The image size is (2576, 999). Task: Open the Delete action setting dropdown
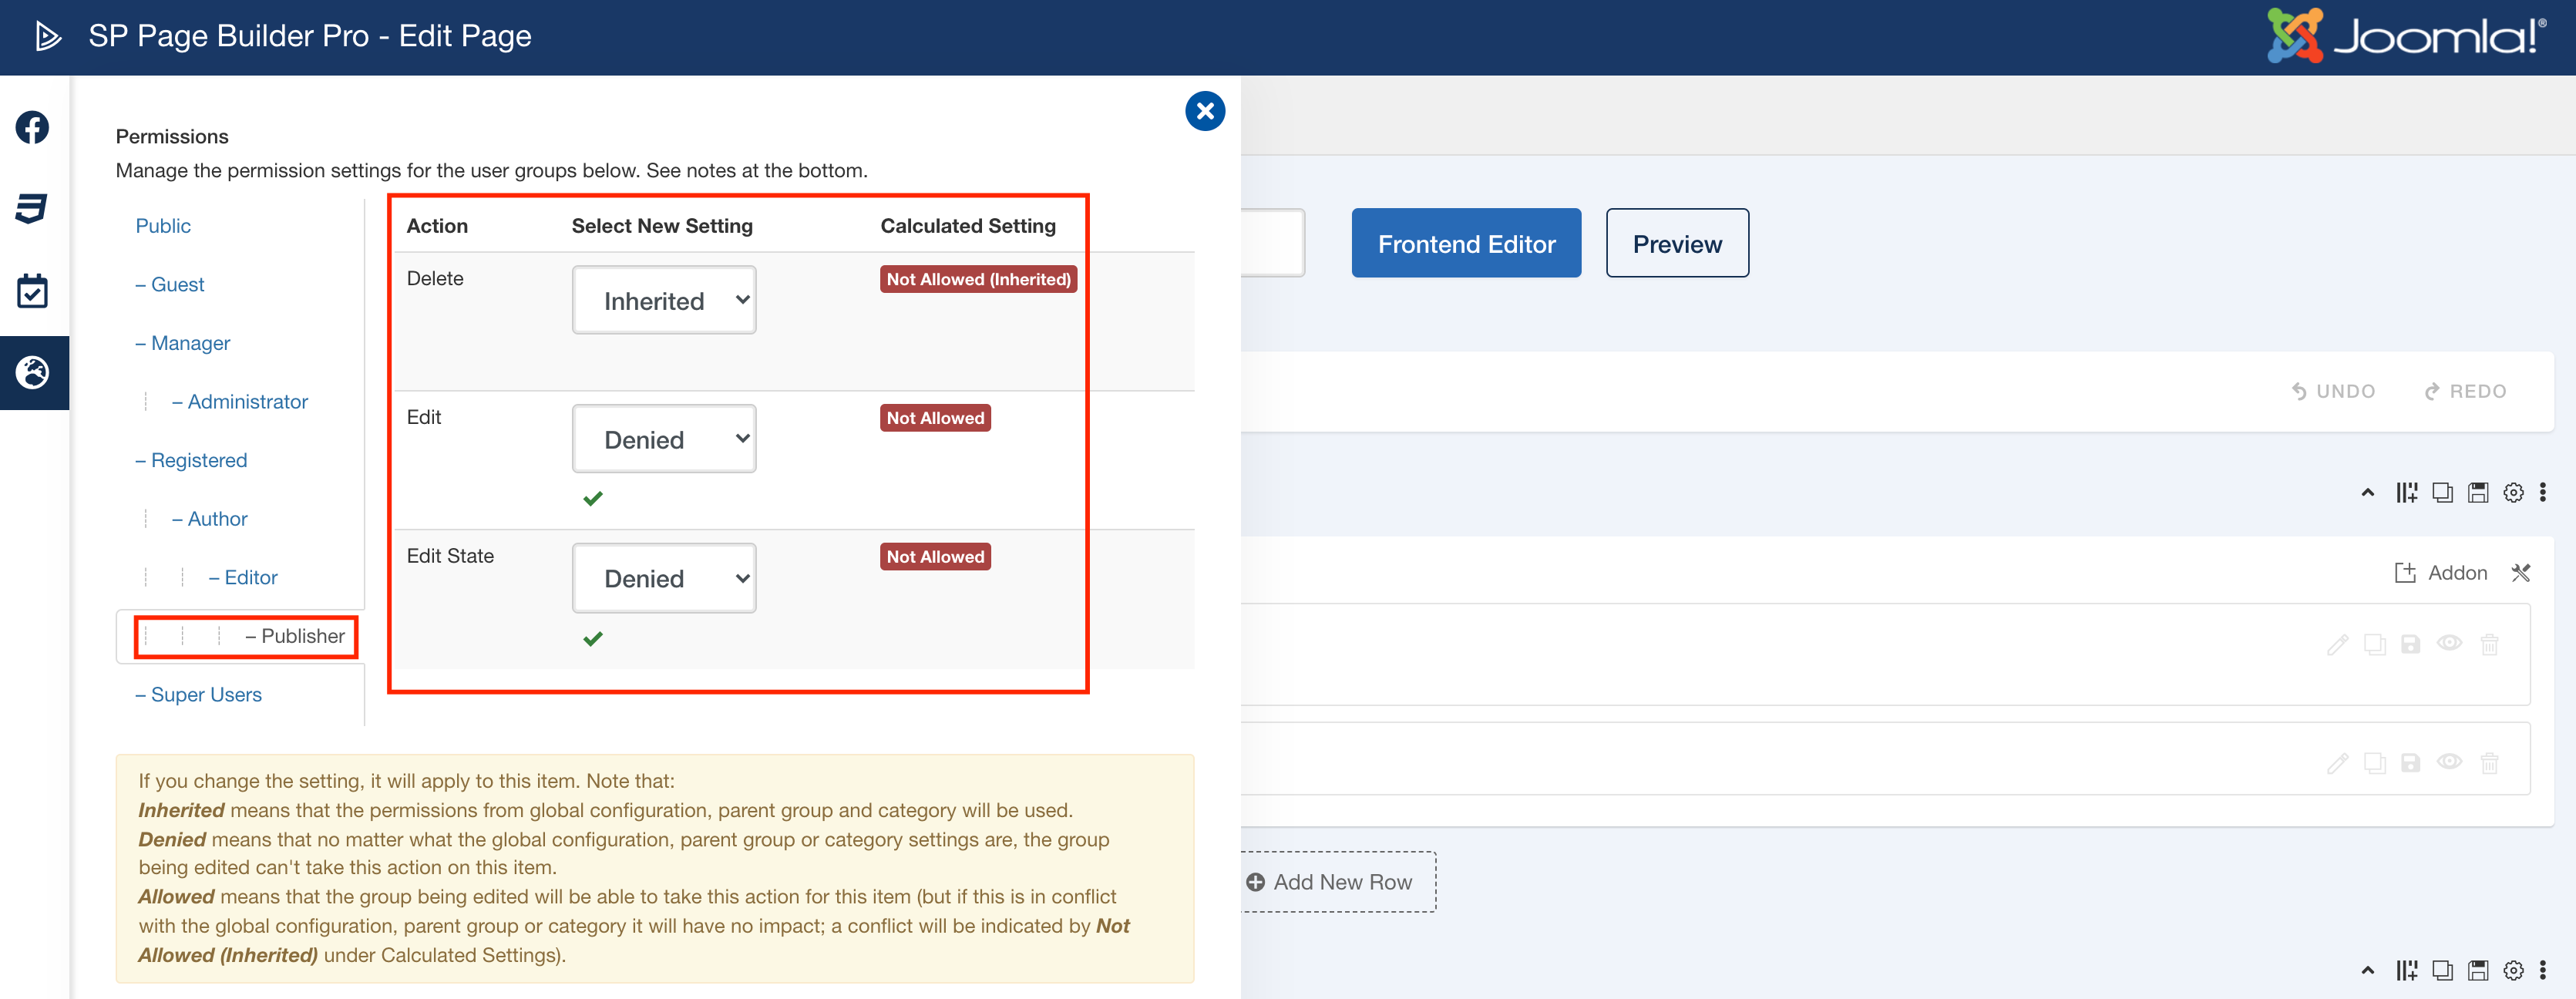coord(664,300)
